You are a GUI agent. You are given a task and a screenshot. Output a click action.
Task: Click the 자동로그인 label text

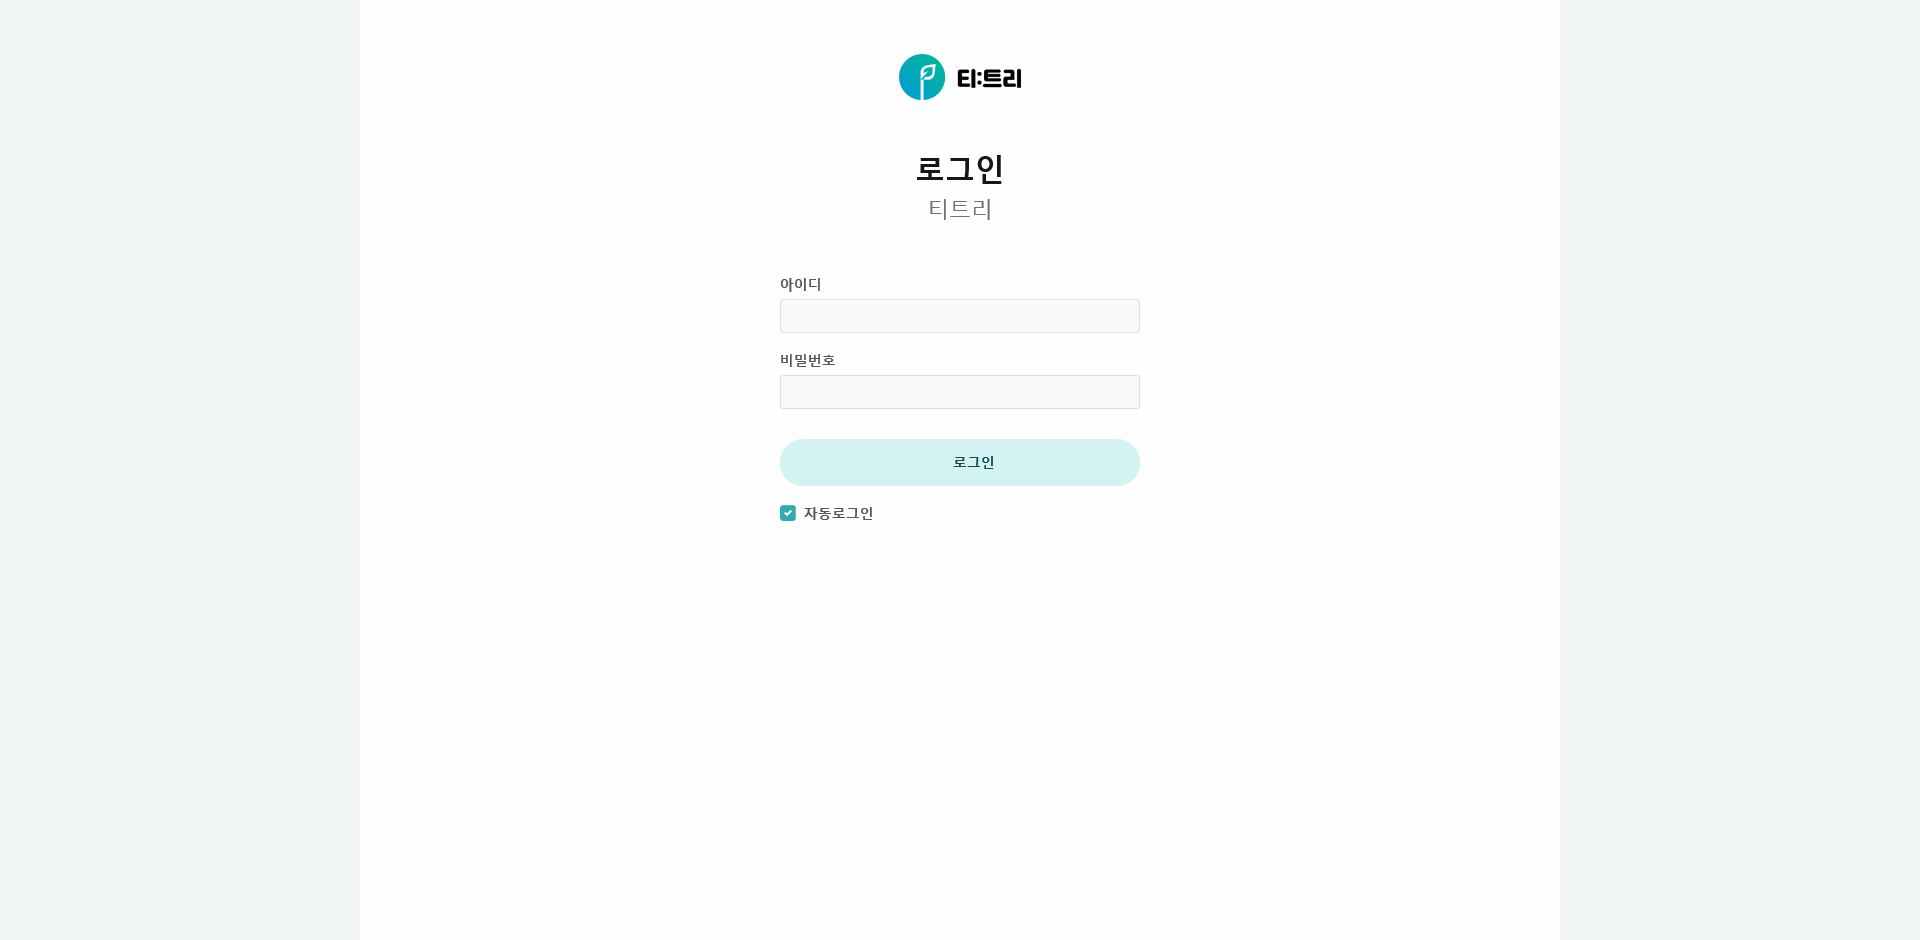click(838, 513)
